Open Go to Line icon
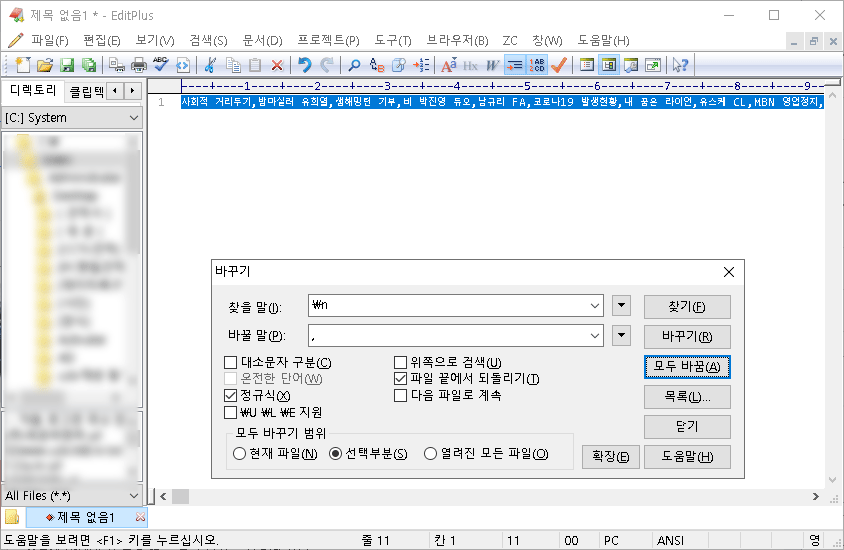The width and height of the screenshot is (844, 550). pyautogui.click(x=421, y=65)
